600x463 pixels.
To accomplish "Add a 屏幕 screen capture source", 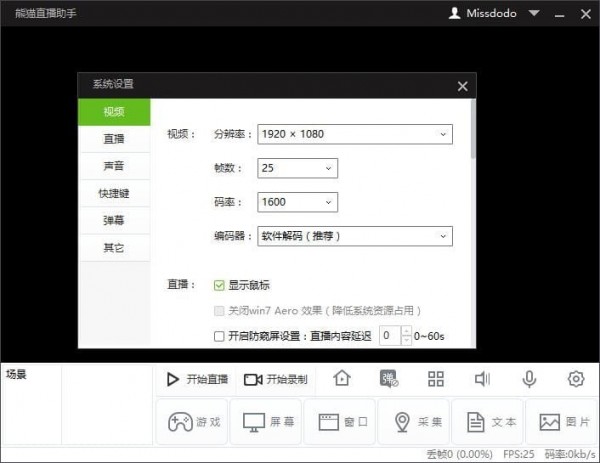I will click(x=266, y=422).
